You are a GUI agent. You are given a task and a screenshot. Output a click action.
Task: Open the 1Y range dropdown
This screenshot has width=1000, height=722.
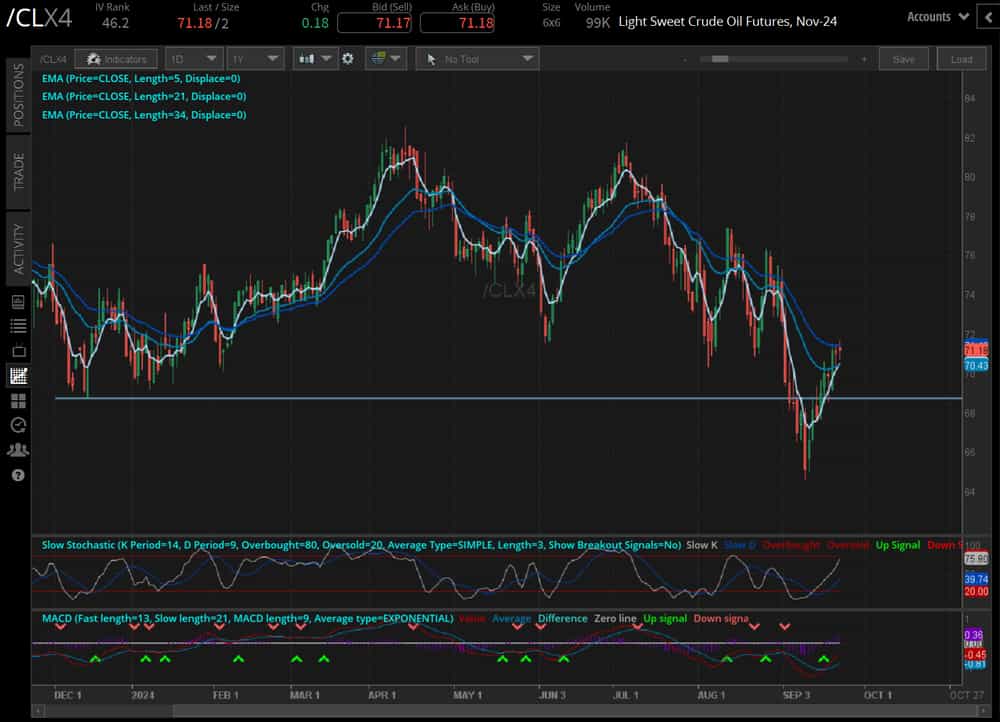[x=256, y=58]
